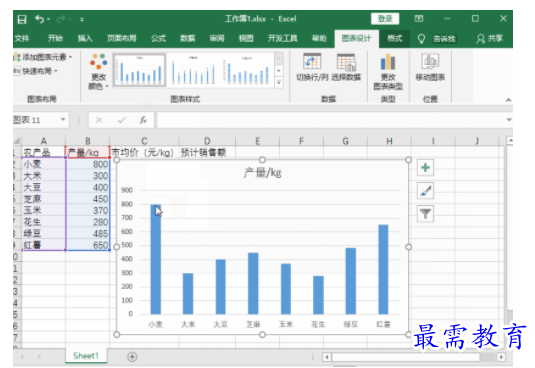Select the second chart style thumbnail

pyautogui.click(x=193, y=70)
